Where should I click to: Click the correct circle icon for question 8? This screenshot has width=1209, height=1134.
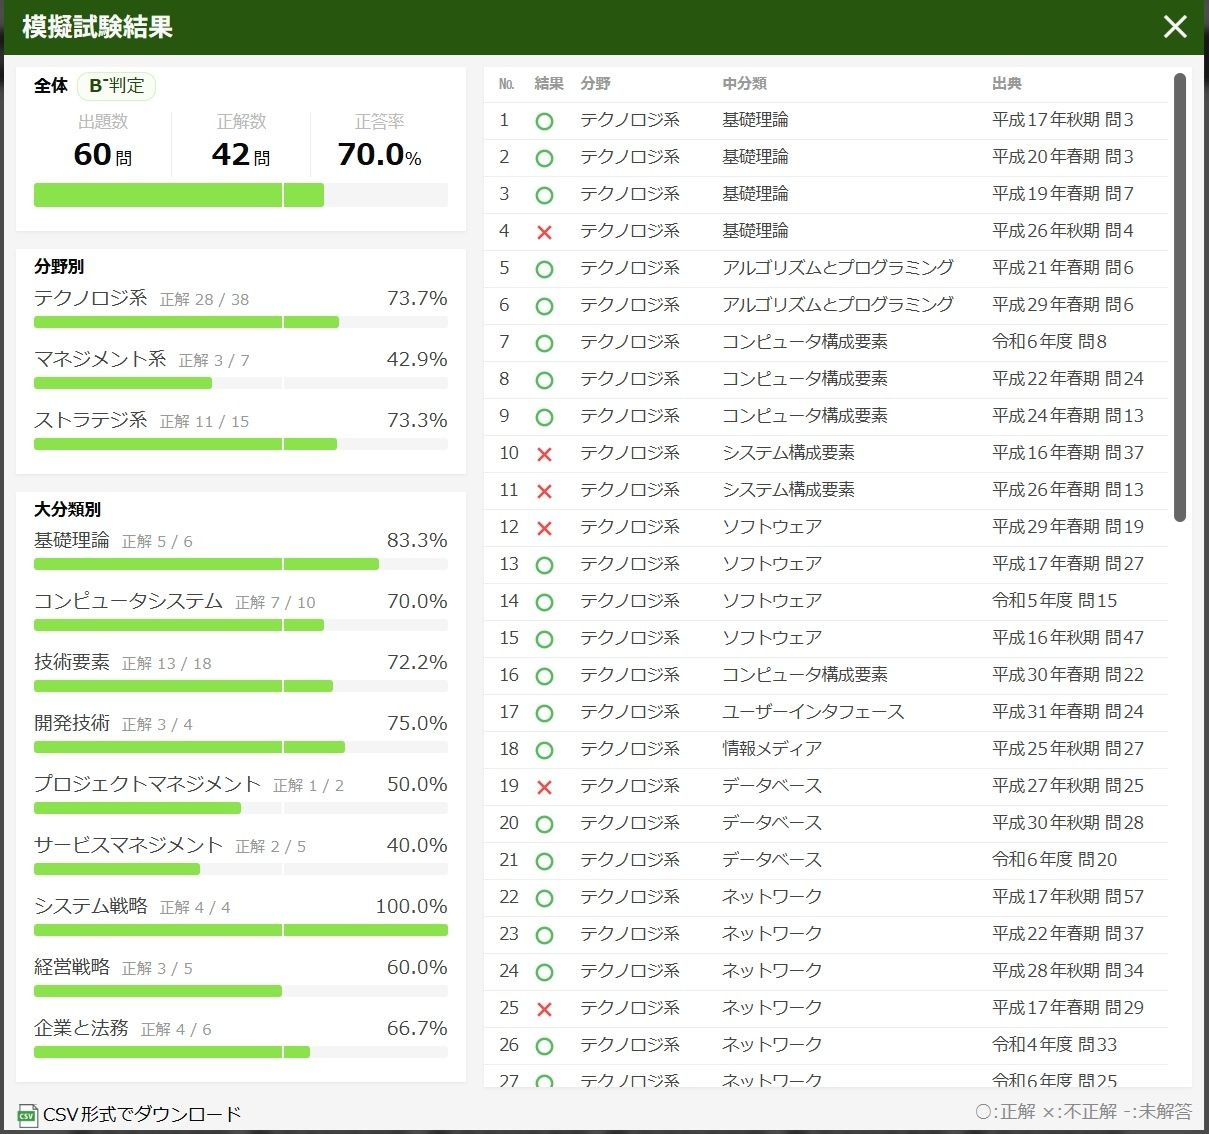pyautogui.click(x=544, y=380)
